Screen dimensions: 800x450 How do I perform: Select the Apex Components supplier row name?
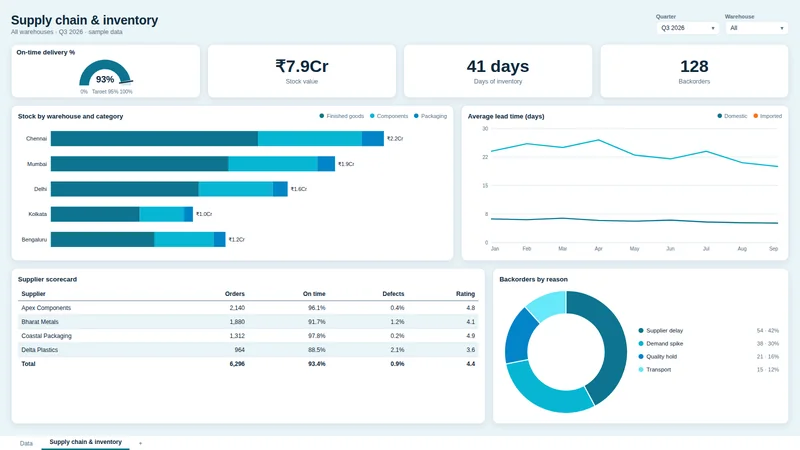(46, 308)
